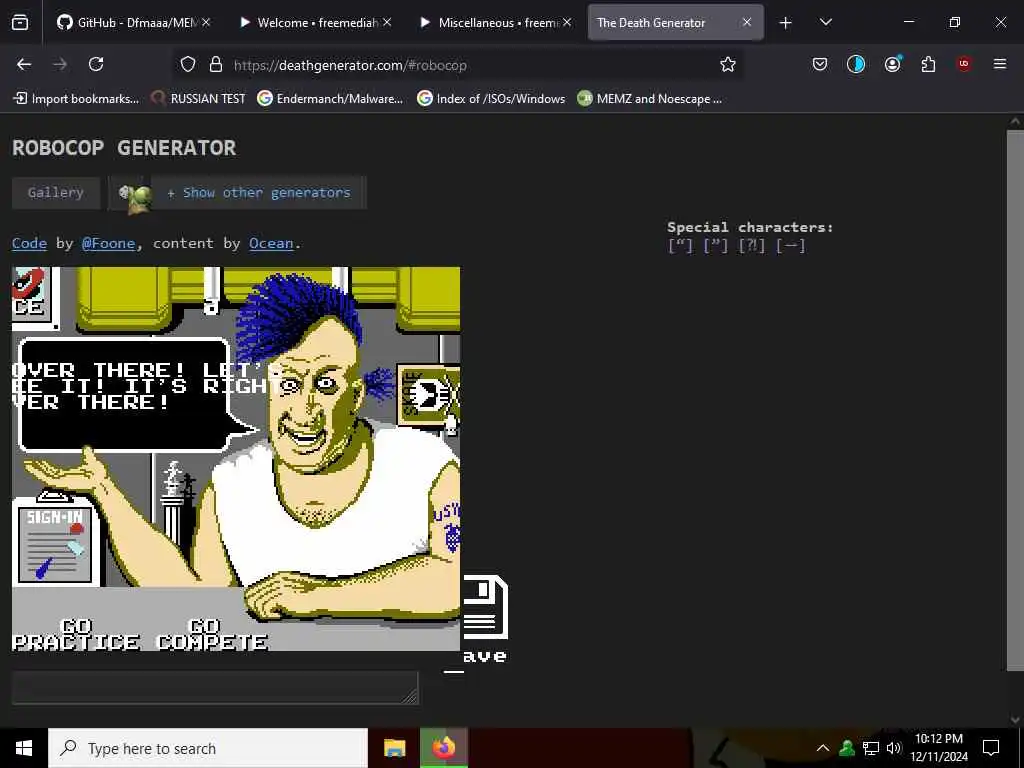
Task: Open the uBlock Origin extension icon
Action: [964, 64]
